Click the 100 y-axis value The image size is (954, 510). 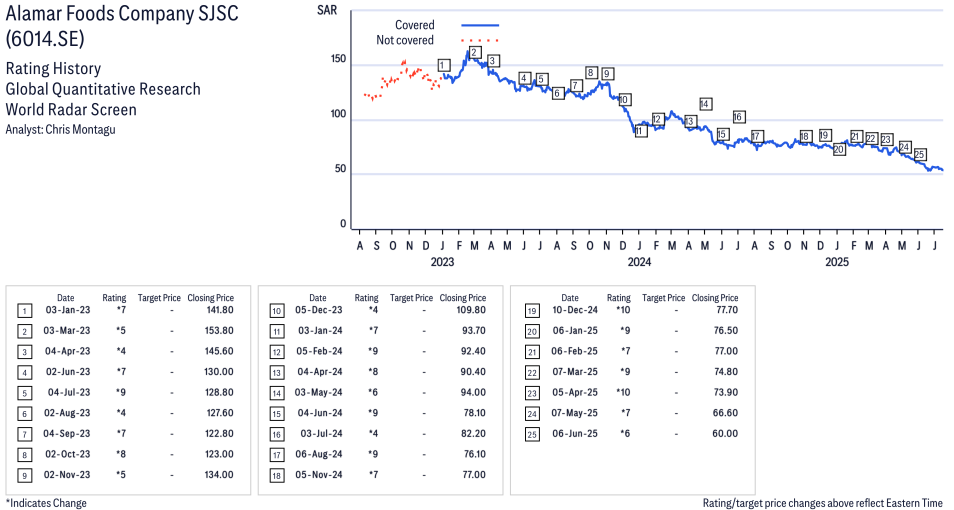tap(338, 114)
